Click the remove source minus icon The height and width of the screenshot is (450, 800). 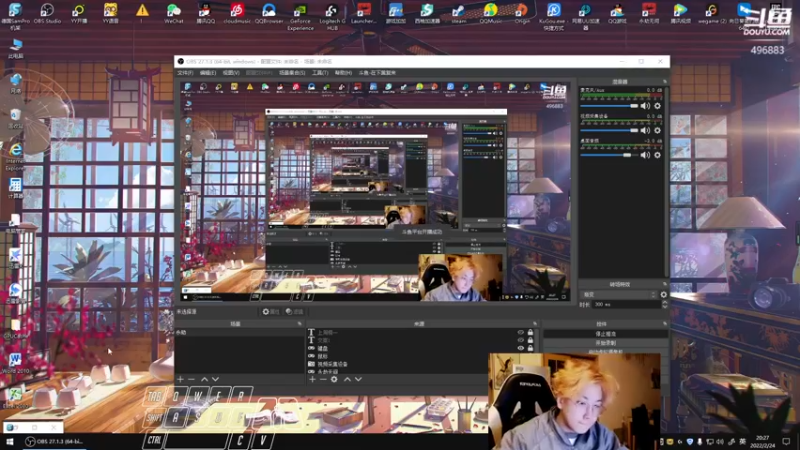coord(323,379)
